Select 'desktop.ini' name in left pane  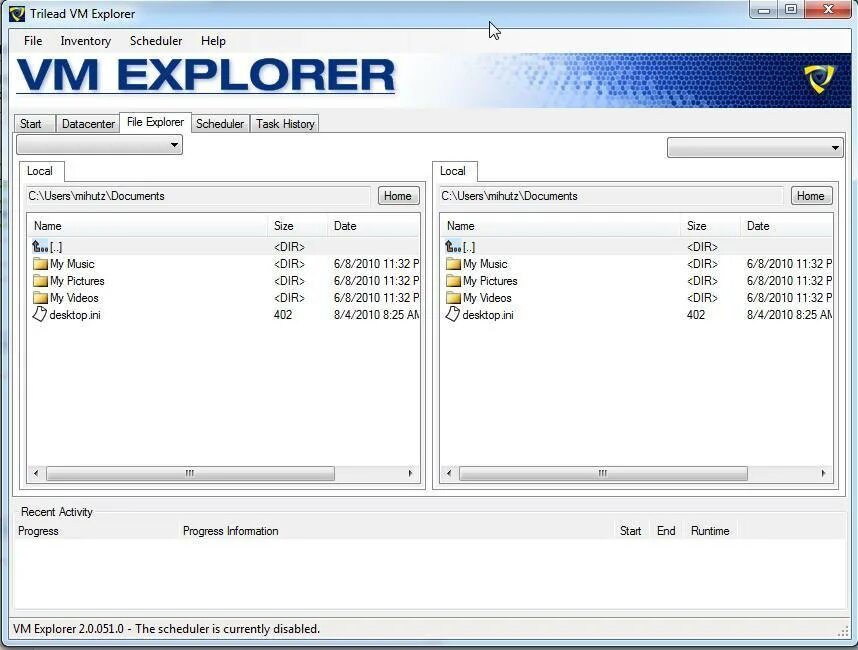75,315
